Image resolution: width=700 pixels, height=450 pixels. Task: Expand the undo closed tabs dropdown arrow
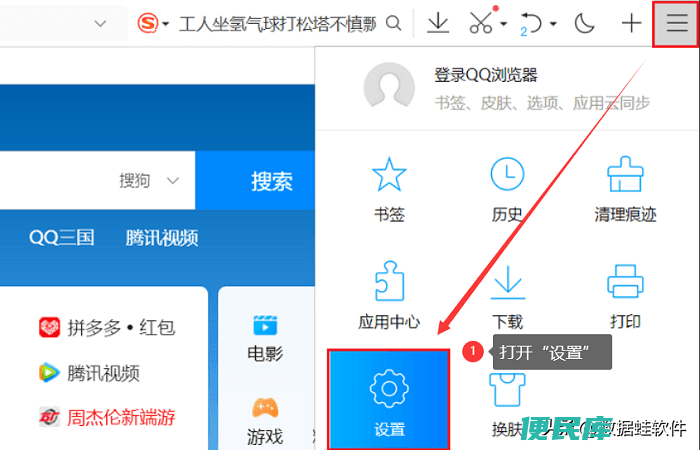point(553,24)
